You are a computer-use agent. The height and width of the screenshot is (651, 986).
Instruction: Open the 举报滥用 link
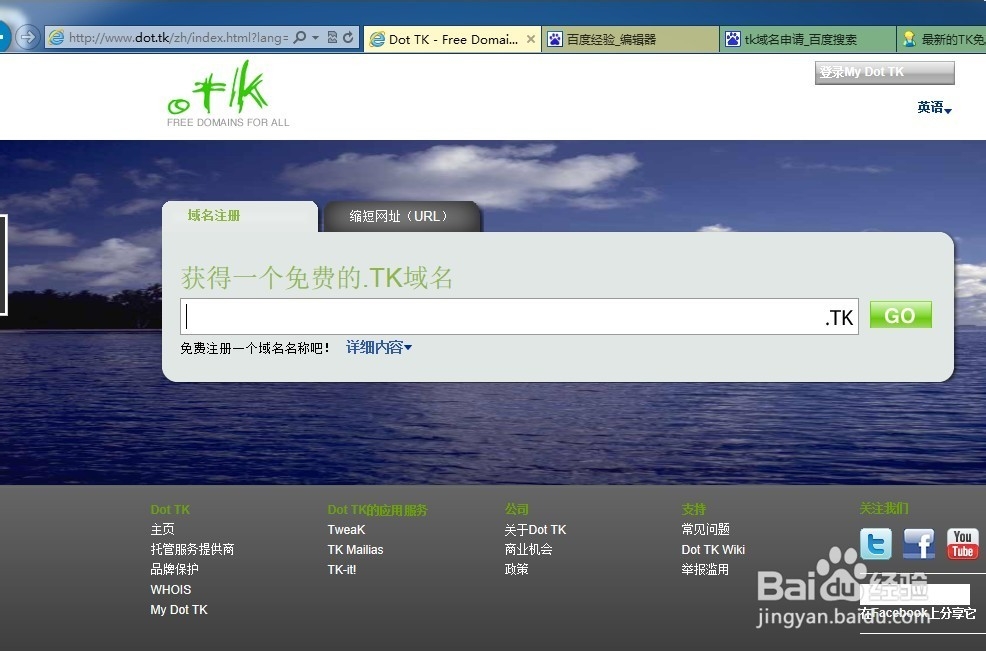click(705, 570)
